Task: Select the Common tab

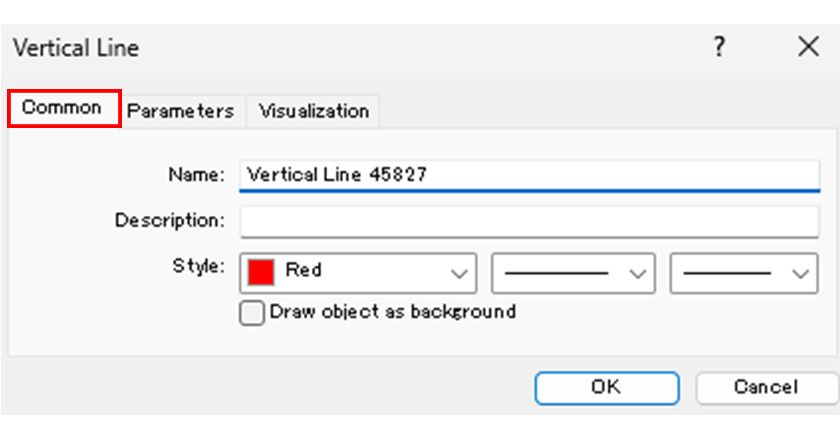Action: [x=62, y=108]
